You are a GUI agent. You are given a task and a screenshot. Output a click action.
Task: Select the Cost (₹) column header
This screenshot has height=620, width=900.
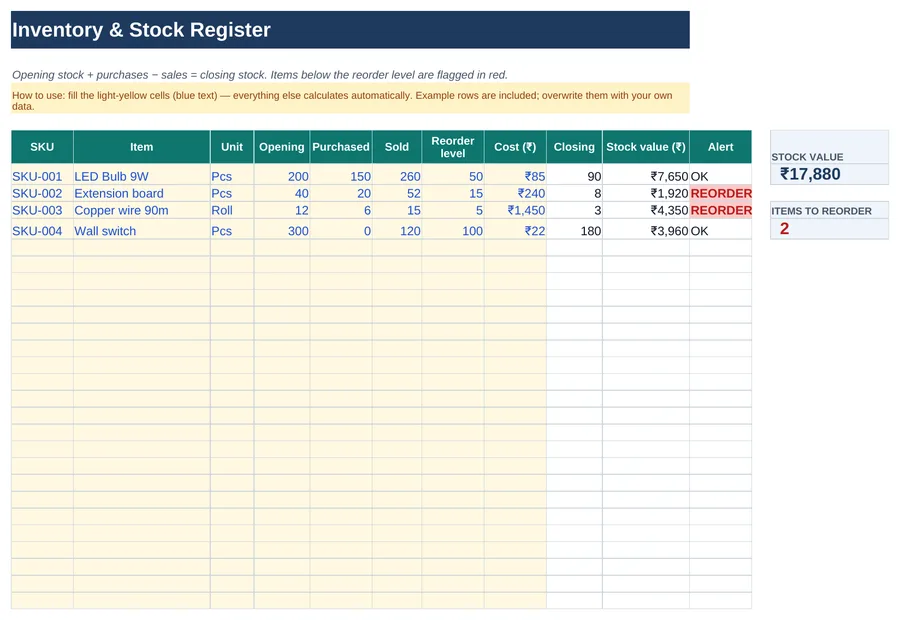(x=515, y=147)
